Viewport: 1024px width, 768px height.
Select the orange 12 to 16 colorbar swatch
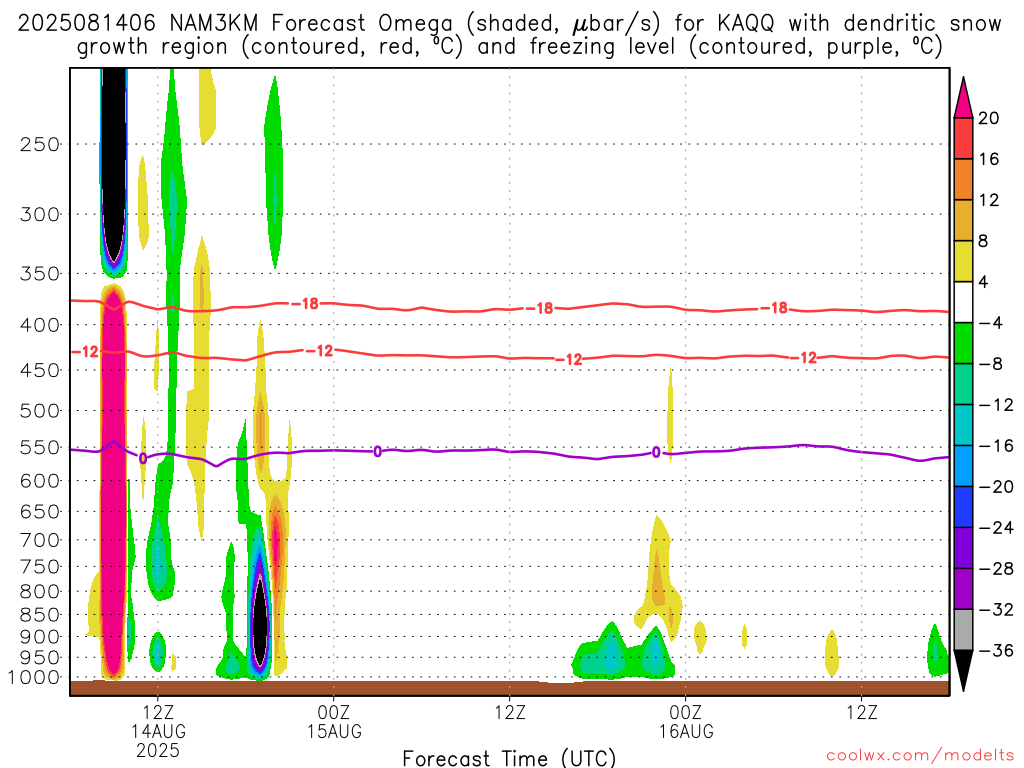[x=963, y=179]
